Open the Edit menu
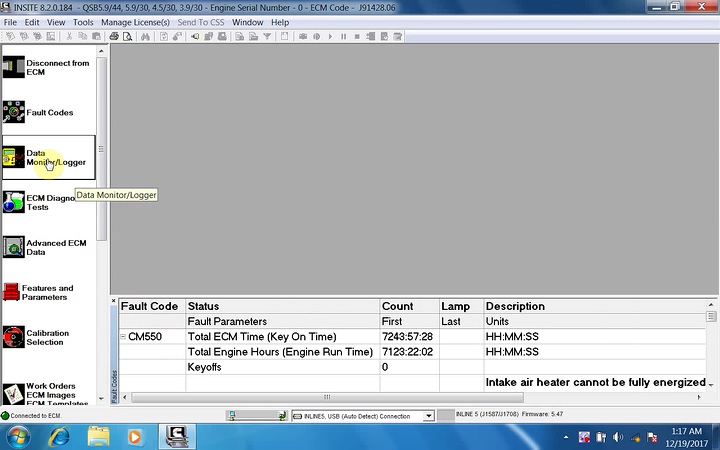The image size is (720, 450). 32,22
